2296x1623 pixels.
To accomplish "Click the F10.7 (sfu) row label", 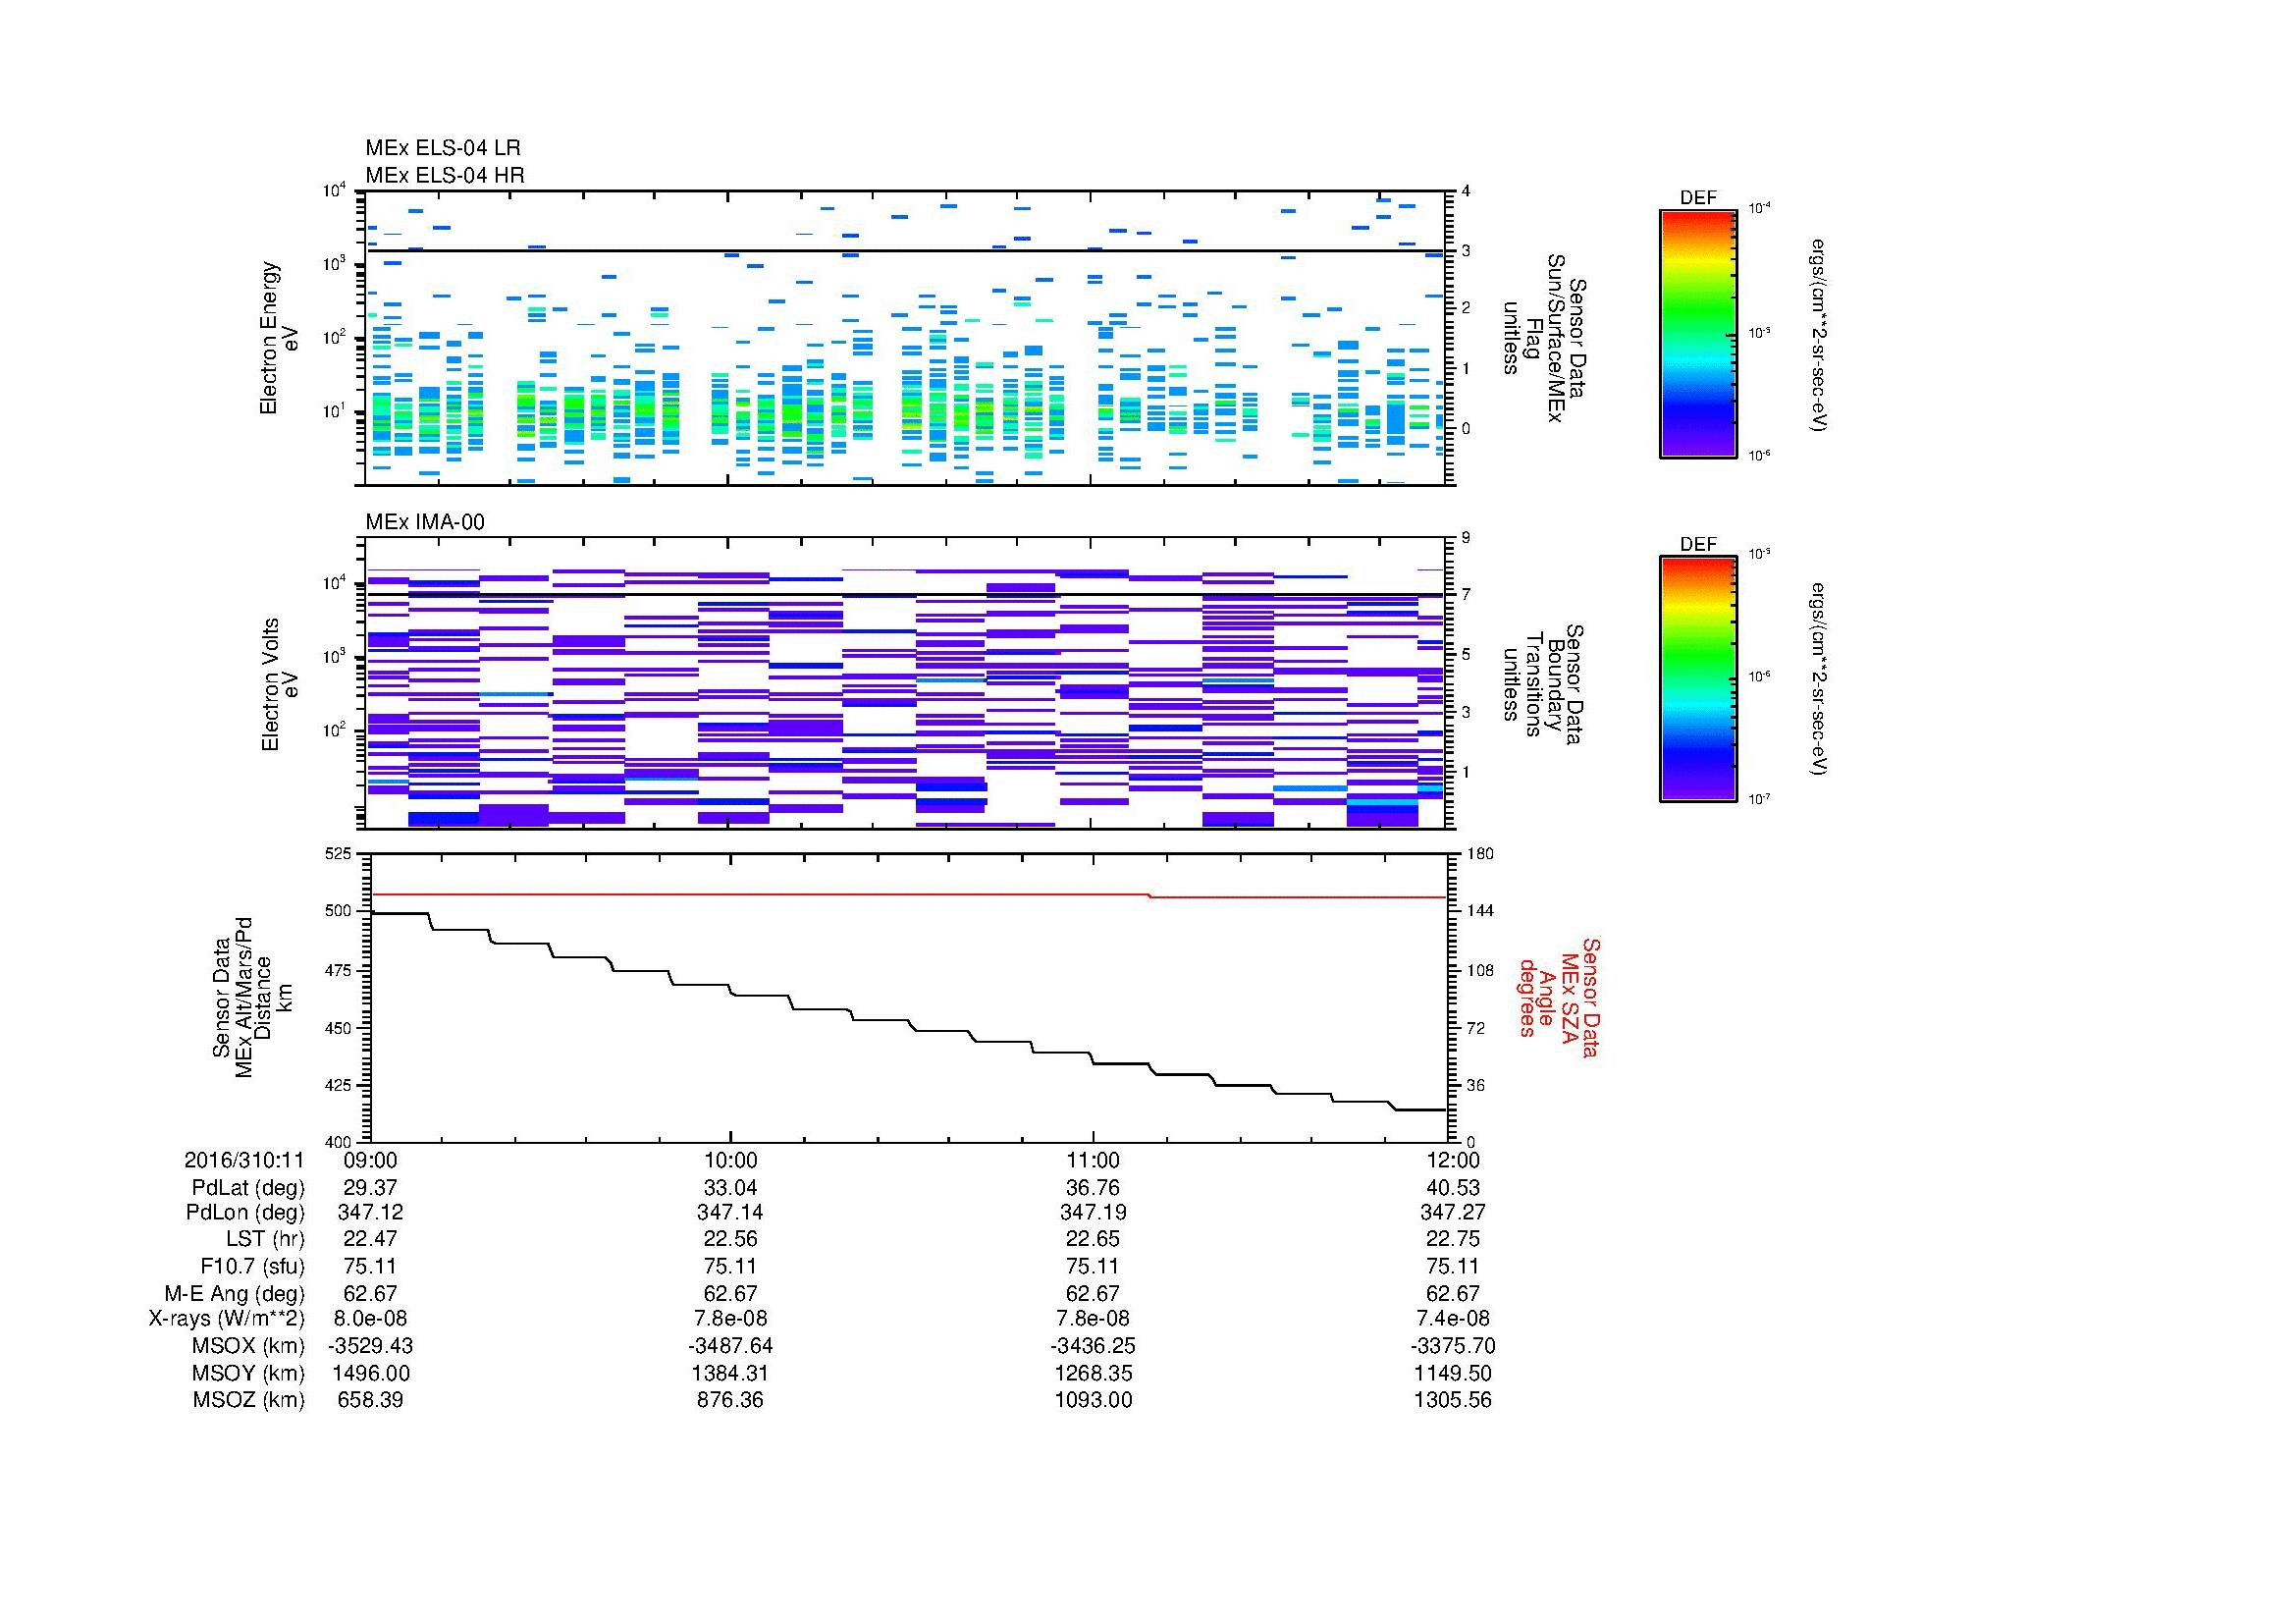I will tap(252, 1267).
